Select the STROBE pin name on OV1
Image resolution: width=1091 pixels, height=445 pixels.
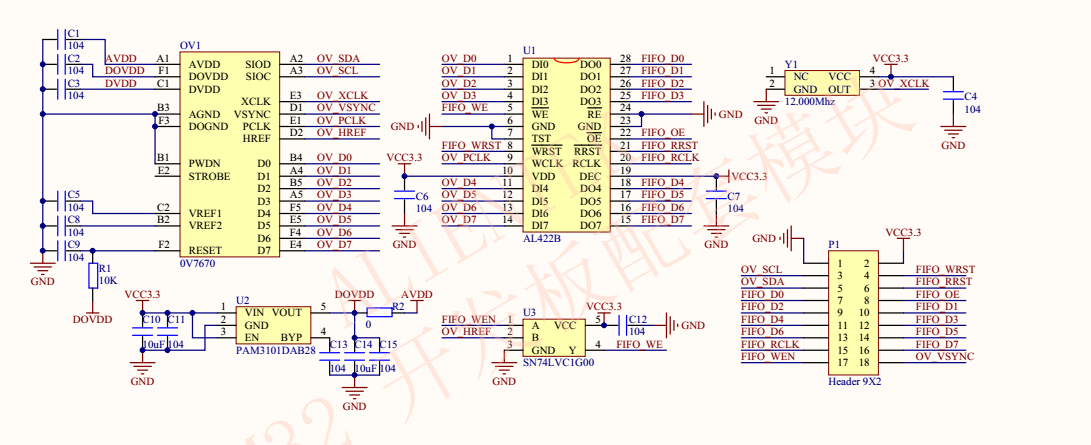(209, 176)
